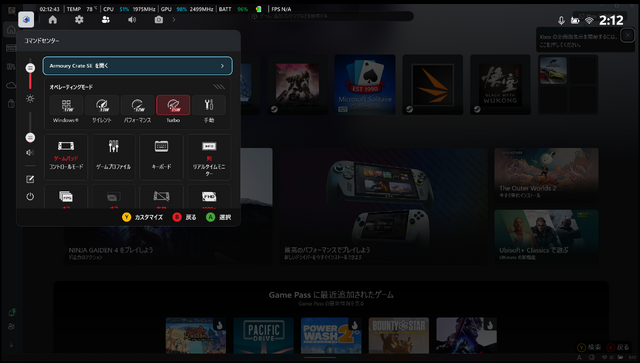Open PowerWash Simulator 2 thumbnail

click(x=331, y=336)
